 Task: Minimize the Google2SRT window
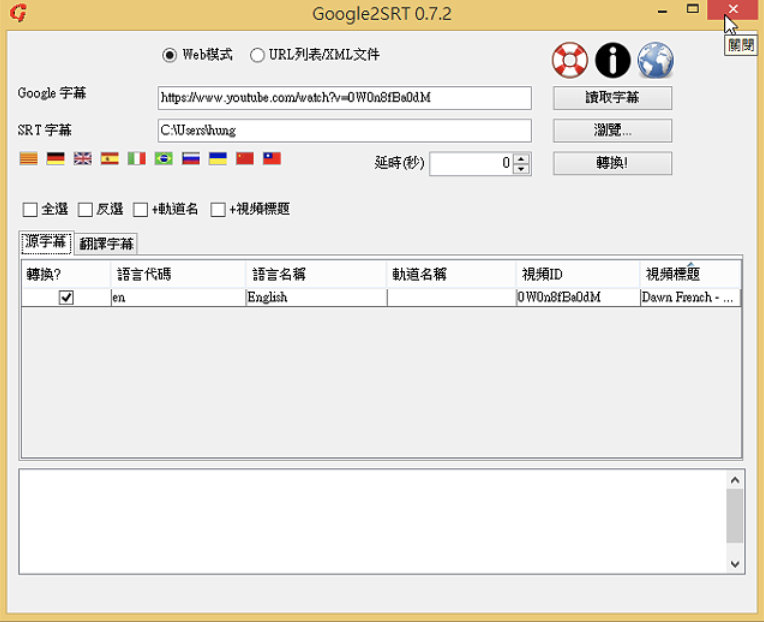[662, 10]
